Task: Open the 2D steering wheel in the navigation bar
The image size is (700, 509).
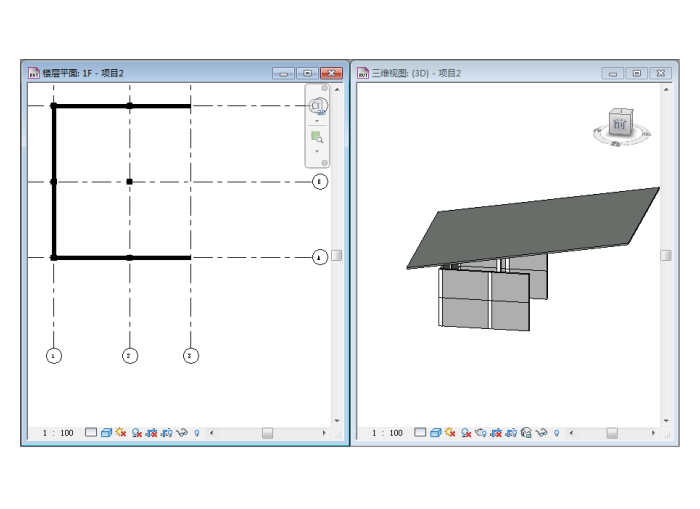Action: 317,105
